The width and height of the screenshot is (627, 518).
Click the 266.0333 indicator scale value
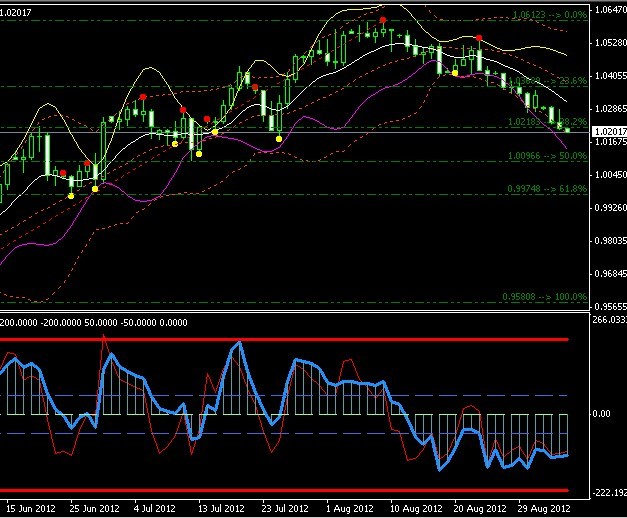[x=609, y=320]
